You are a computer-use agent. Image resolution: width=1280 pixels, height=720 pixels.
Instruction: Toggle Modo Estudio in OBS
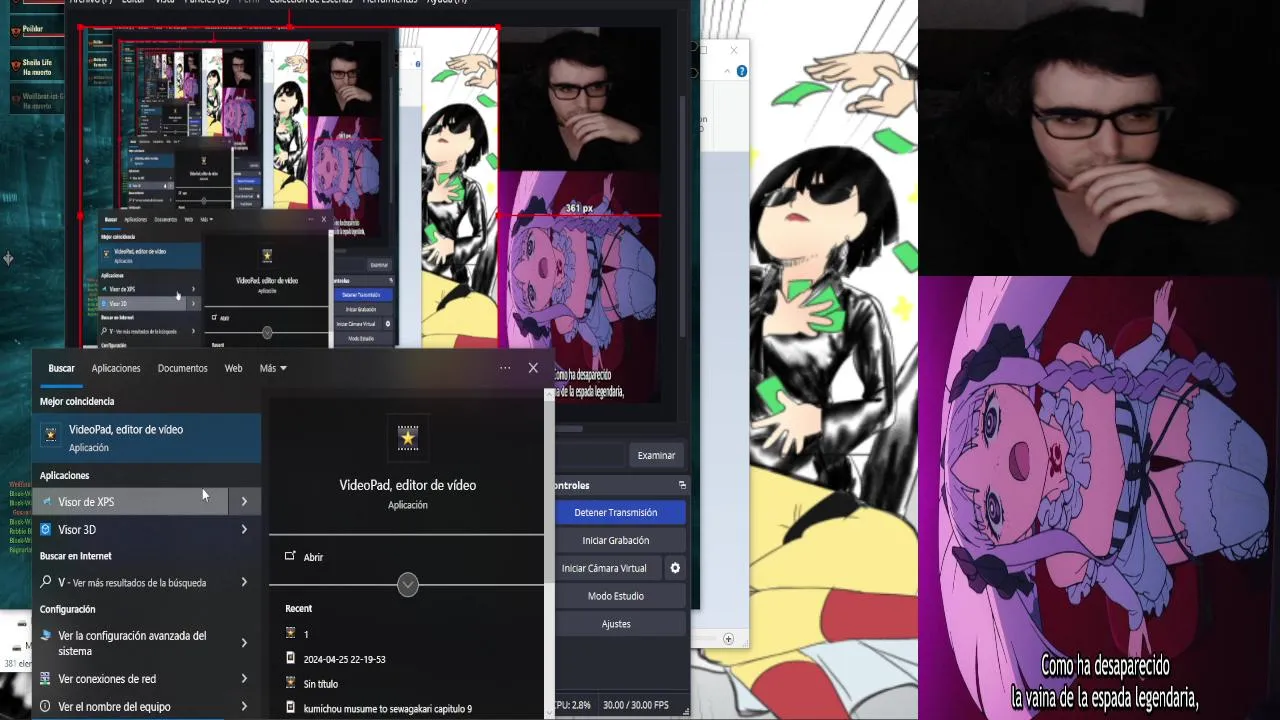(x=616, y=596)
